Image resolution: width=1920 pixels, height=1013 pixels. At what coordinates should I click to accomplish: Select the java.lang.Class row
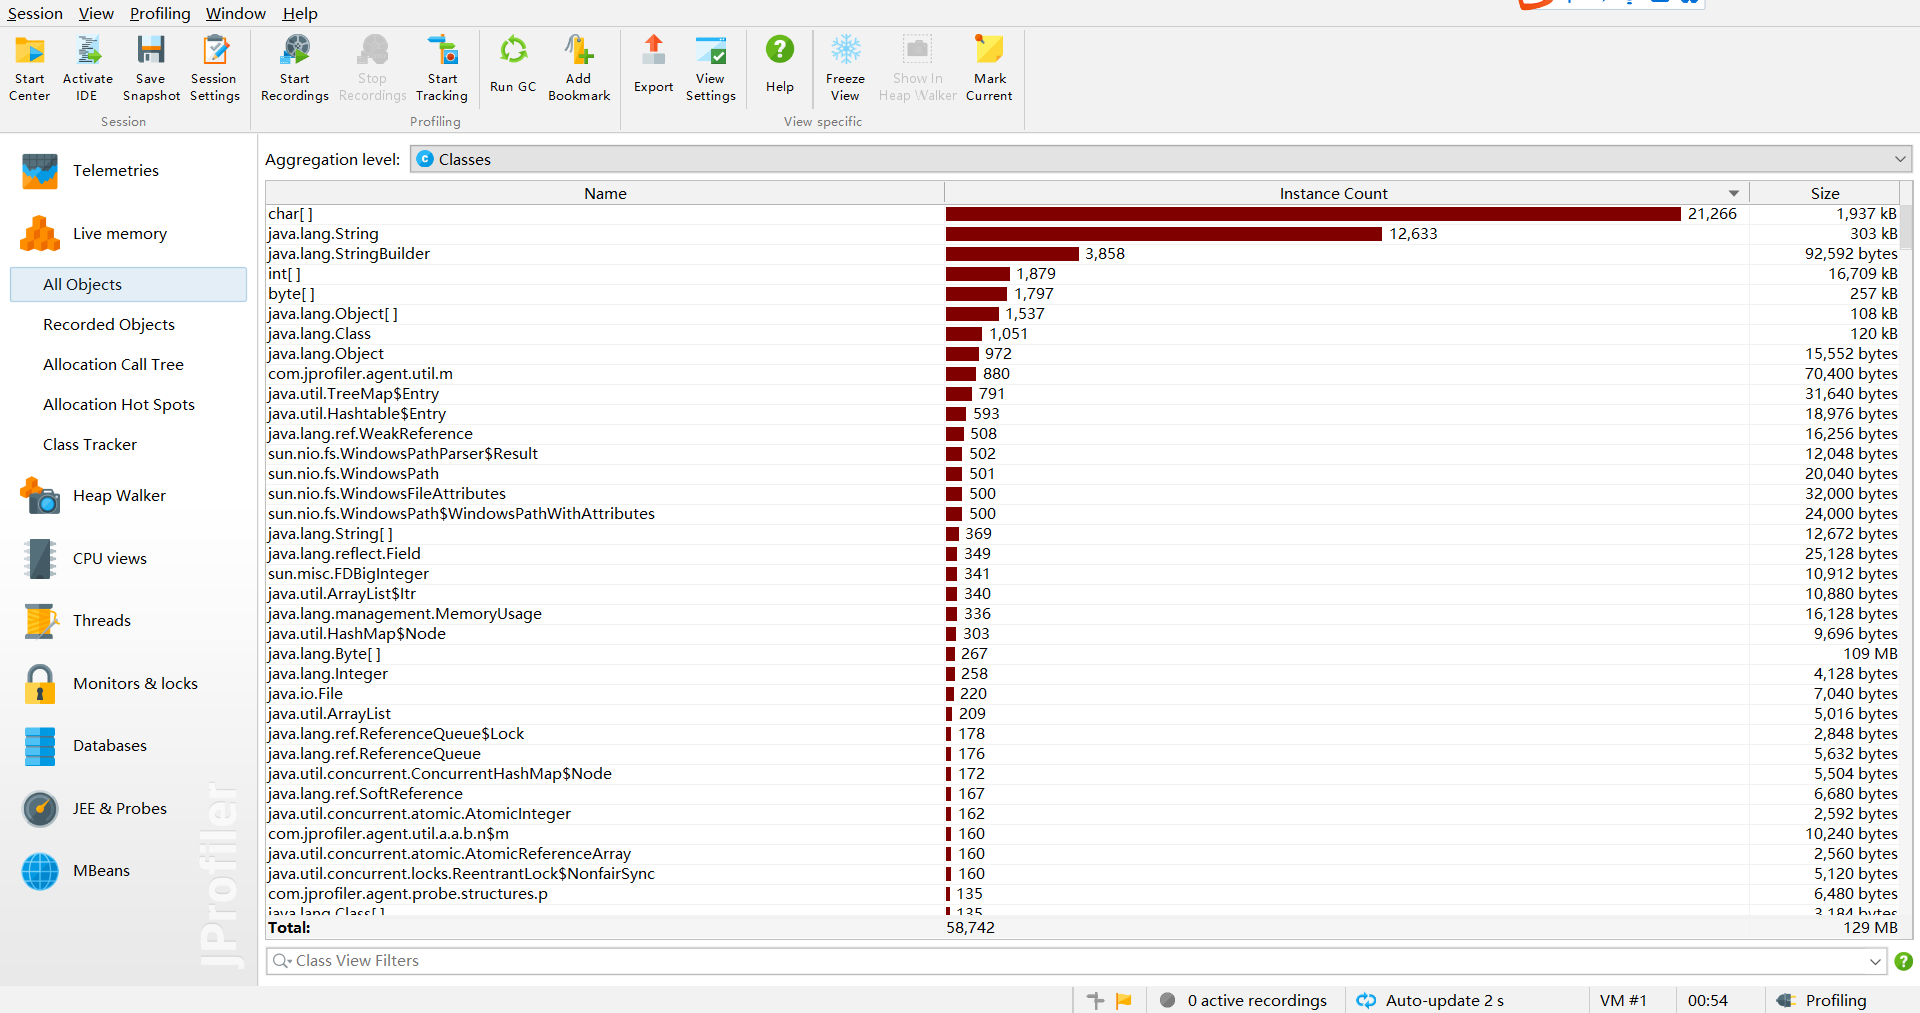point(1082,334)
